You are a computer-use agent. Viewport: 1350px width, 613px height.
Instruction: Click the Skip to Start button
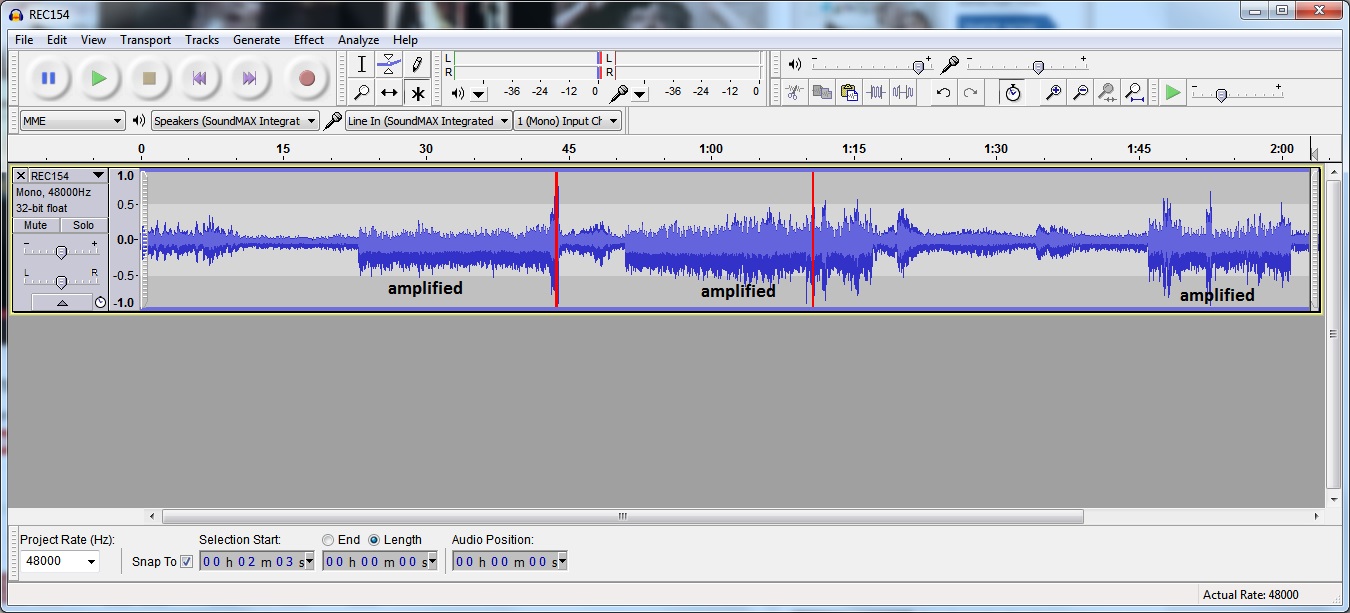coord(199,78)
